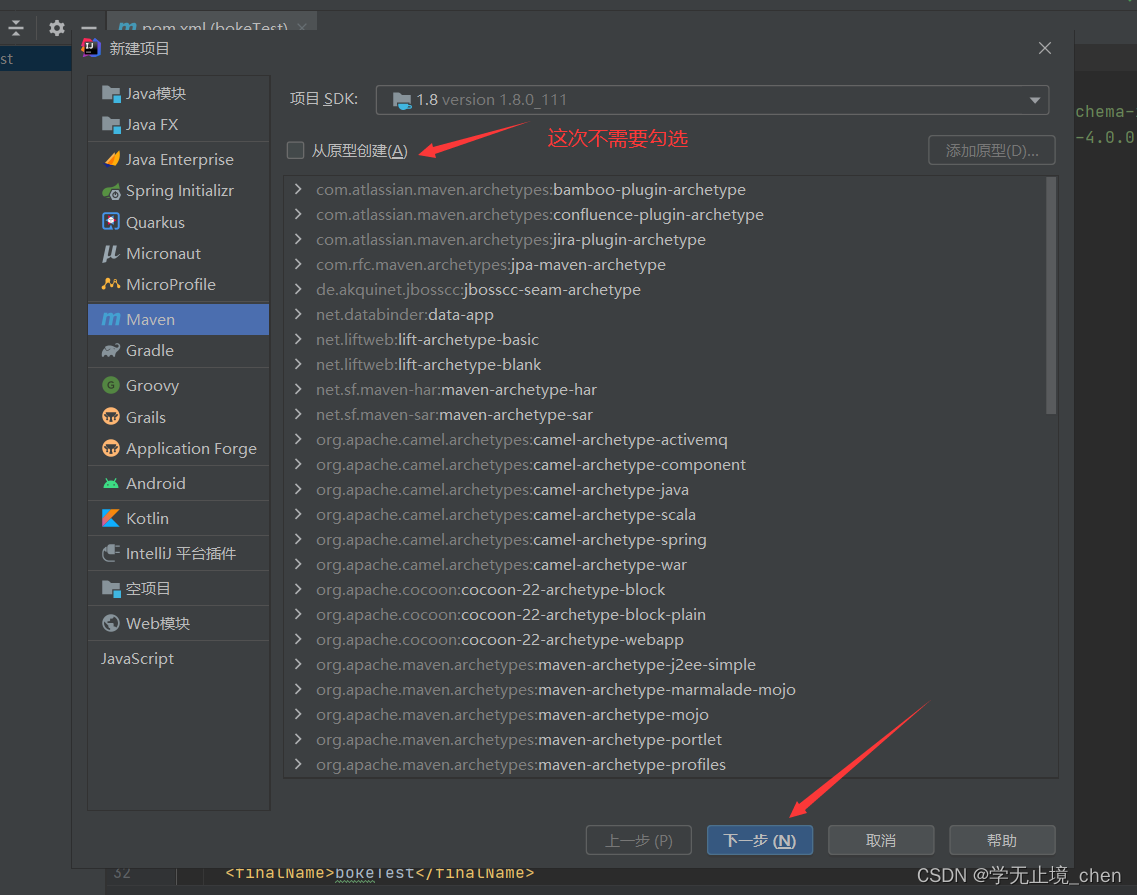Select Spring Initializr label
Screen dimensions: 1137x895
click(x=180, y=191)
